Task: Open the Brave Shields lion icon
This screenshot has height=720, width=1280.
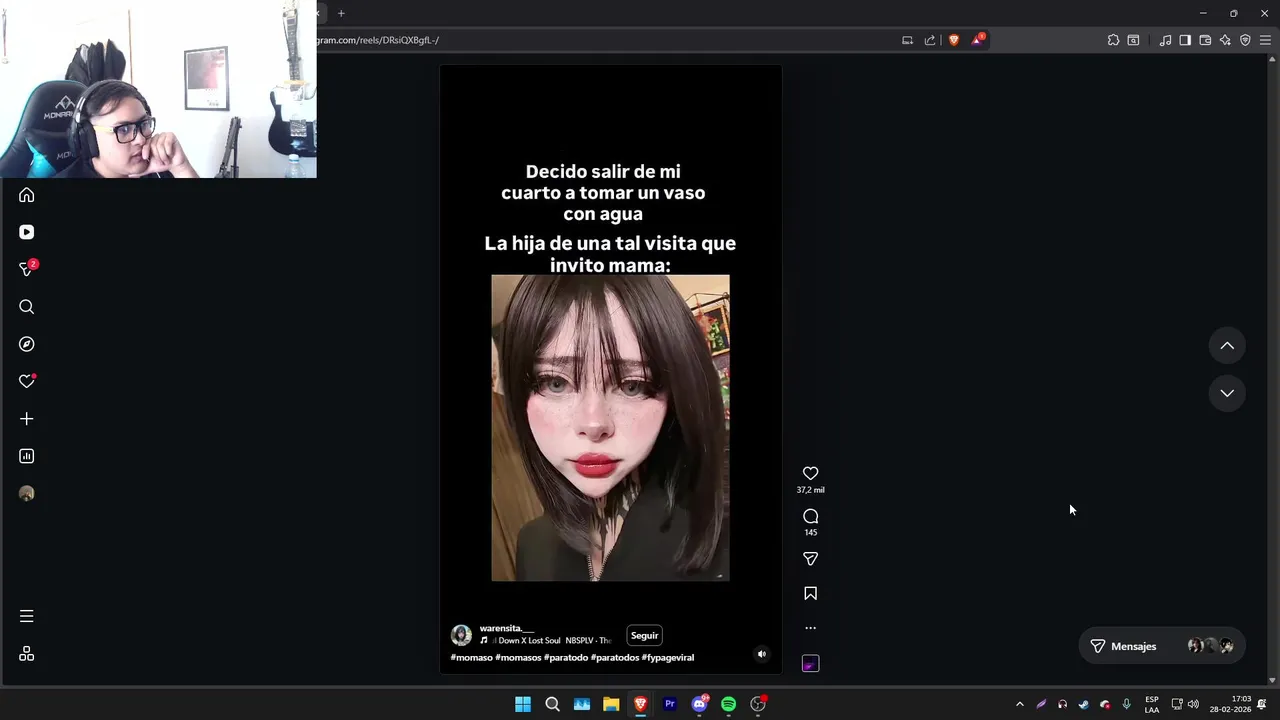Action: [954, 40]
